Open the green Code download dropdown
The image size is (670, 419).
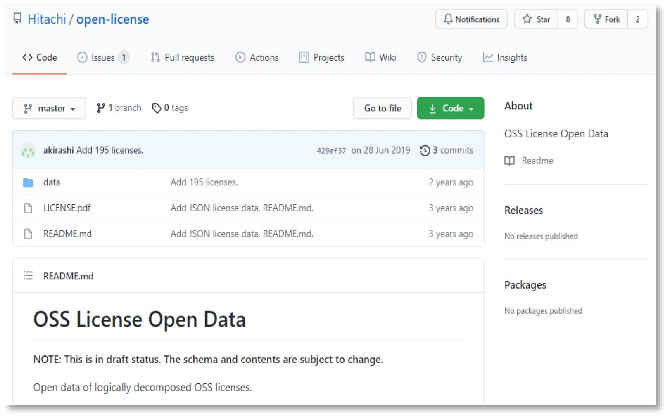[450, 108]
